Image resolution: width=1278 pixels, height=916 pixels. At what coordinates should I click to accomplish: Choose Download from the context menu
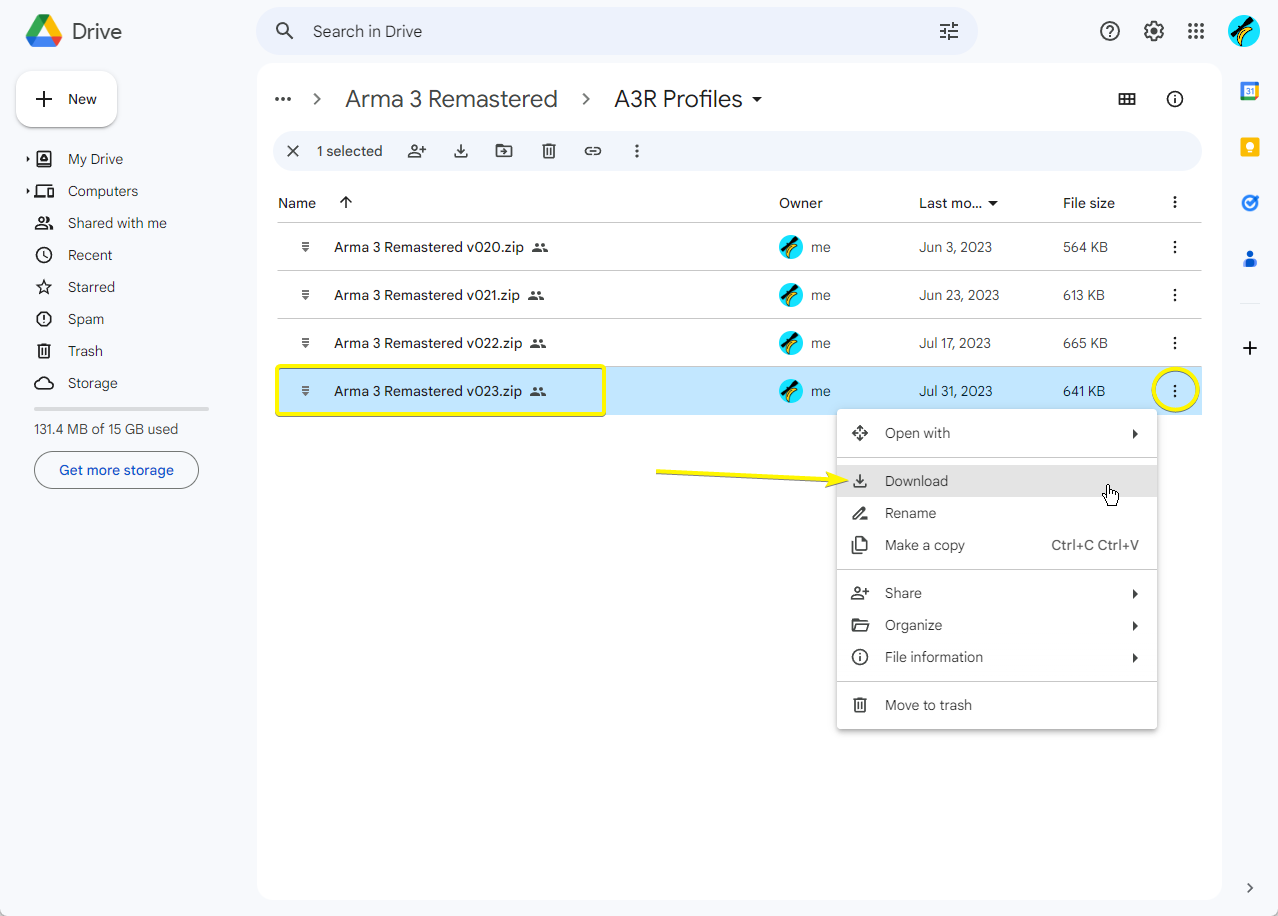coord(916,481)
